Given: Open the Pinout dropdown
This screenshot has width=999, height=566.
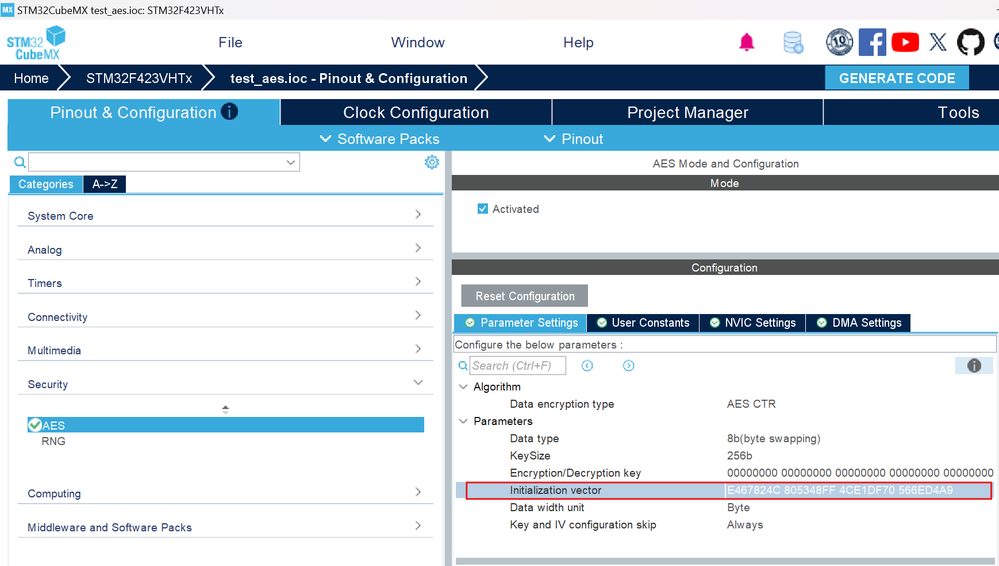Looking at the screenshot, I should (573, 139).
